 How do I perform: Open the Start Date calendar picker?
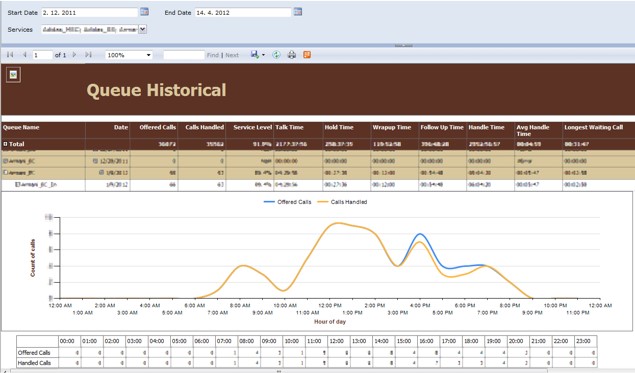pyautogui.click(x=145, y=12)
